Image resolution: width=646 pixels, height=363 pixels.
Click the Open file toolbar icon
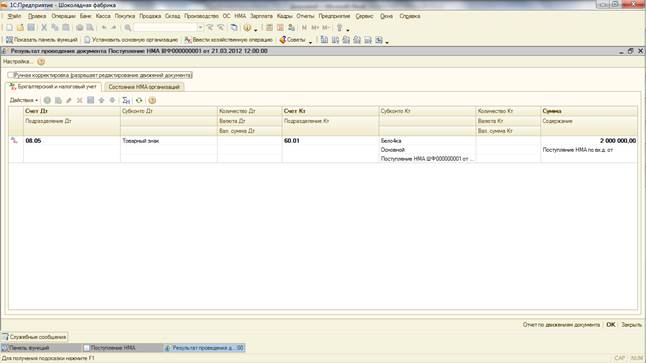tap(20, 28)
